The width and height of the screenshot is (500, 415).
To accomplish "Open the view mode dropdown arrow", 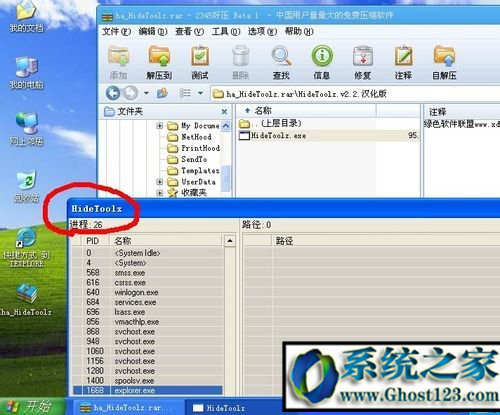I will [x=200, y=93].
